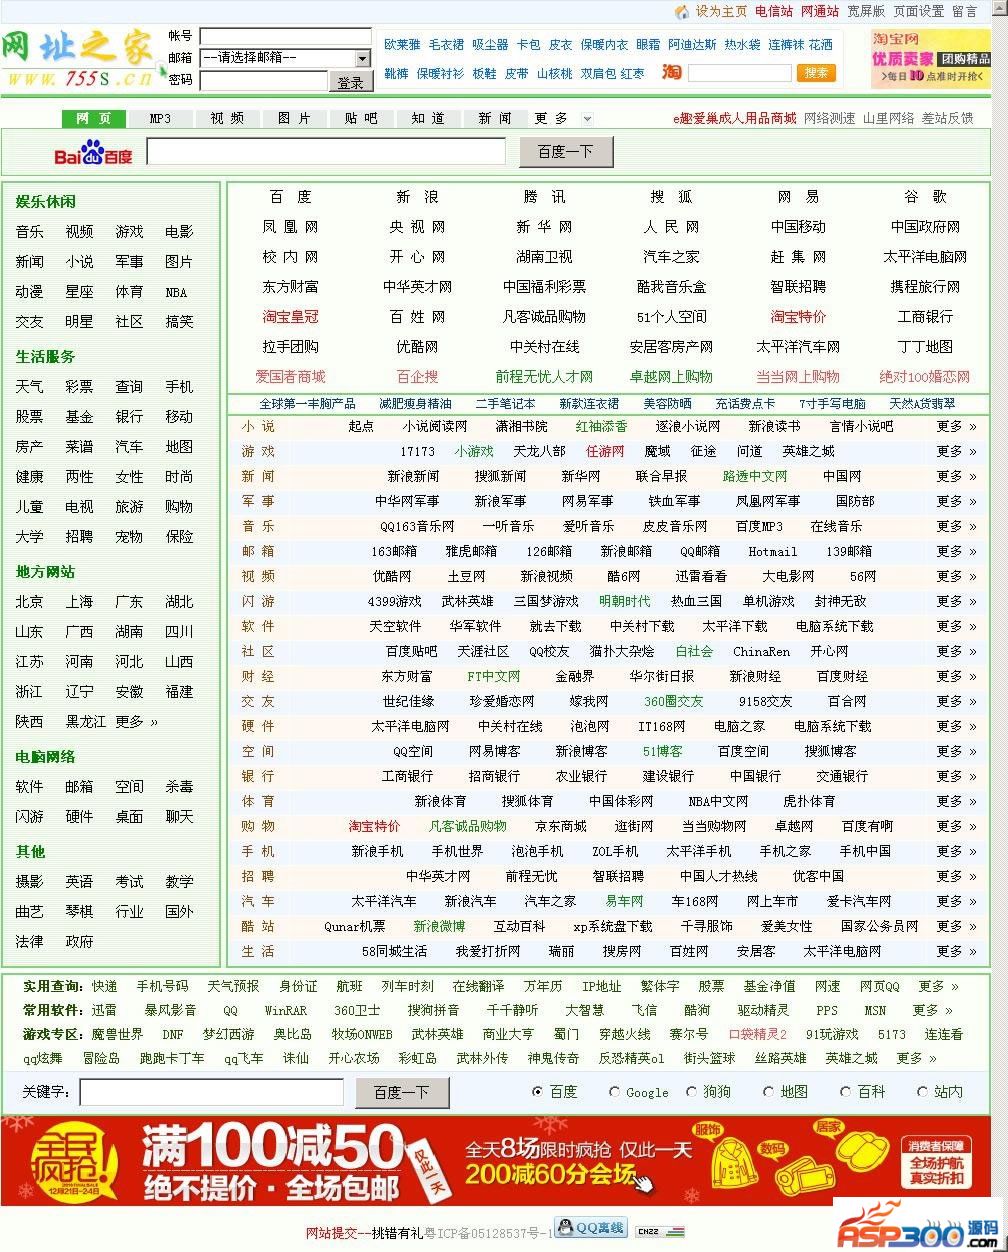Viewport: 1008px width, 1252px height.
Task: Click the 帐号 input field
Action: [x=285, y=37]
